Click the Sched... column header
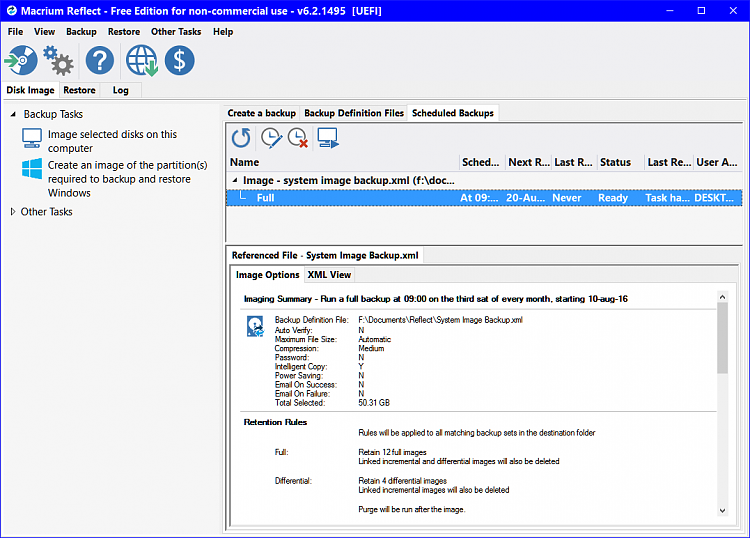750x538 pixels. (x=481, y=162)
